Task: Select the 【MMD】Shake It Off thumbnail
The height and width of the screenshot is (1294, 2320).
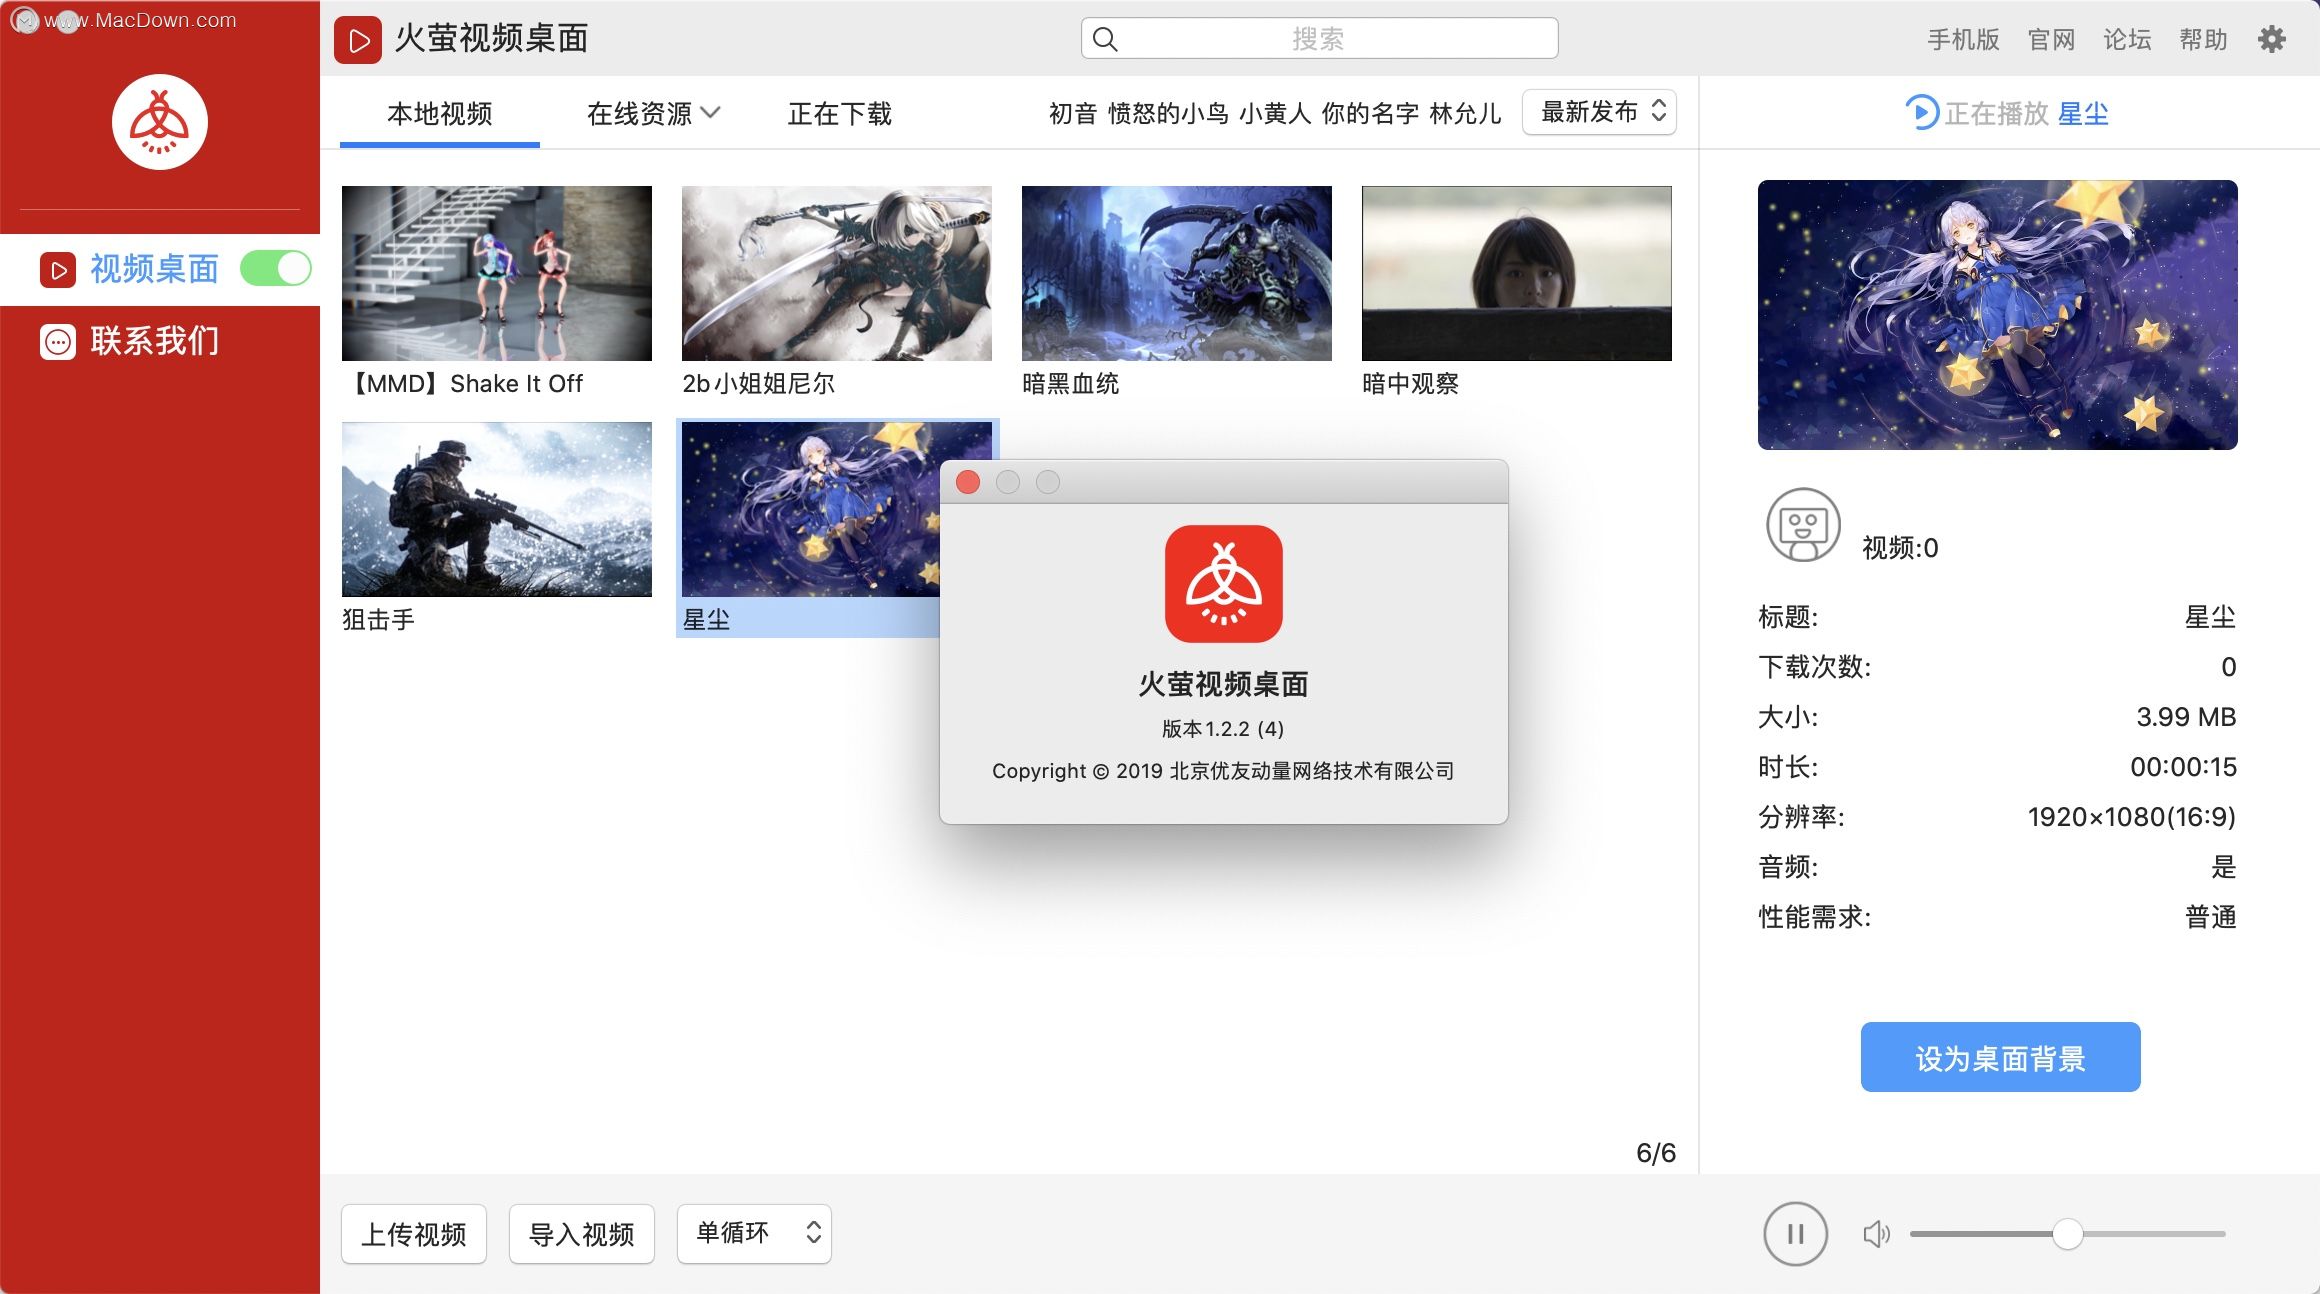Action: [497, 273]
